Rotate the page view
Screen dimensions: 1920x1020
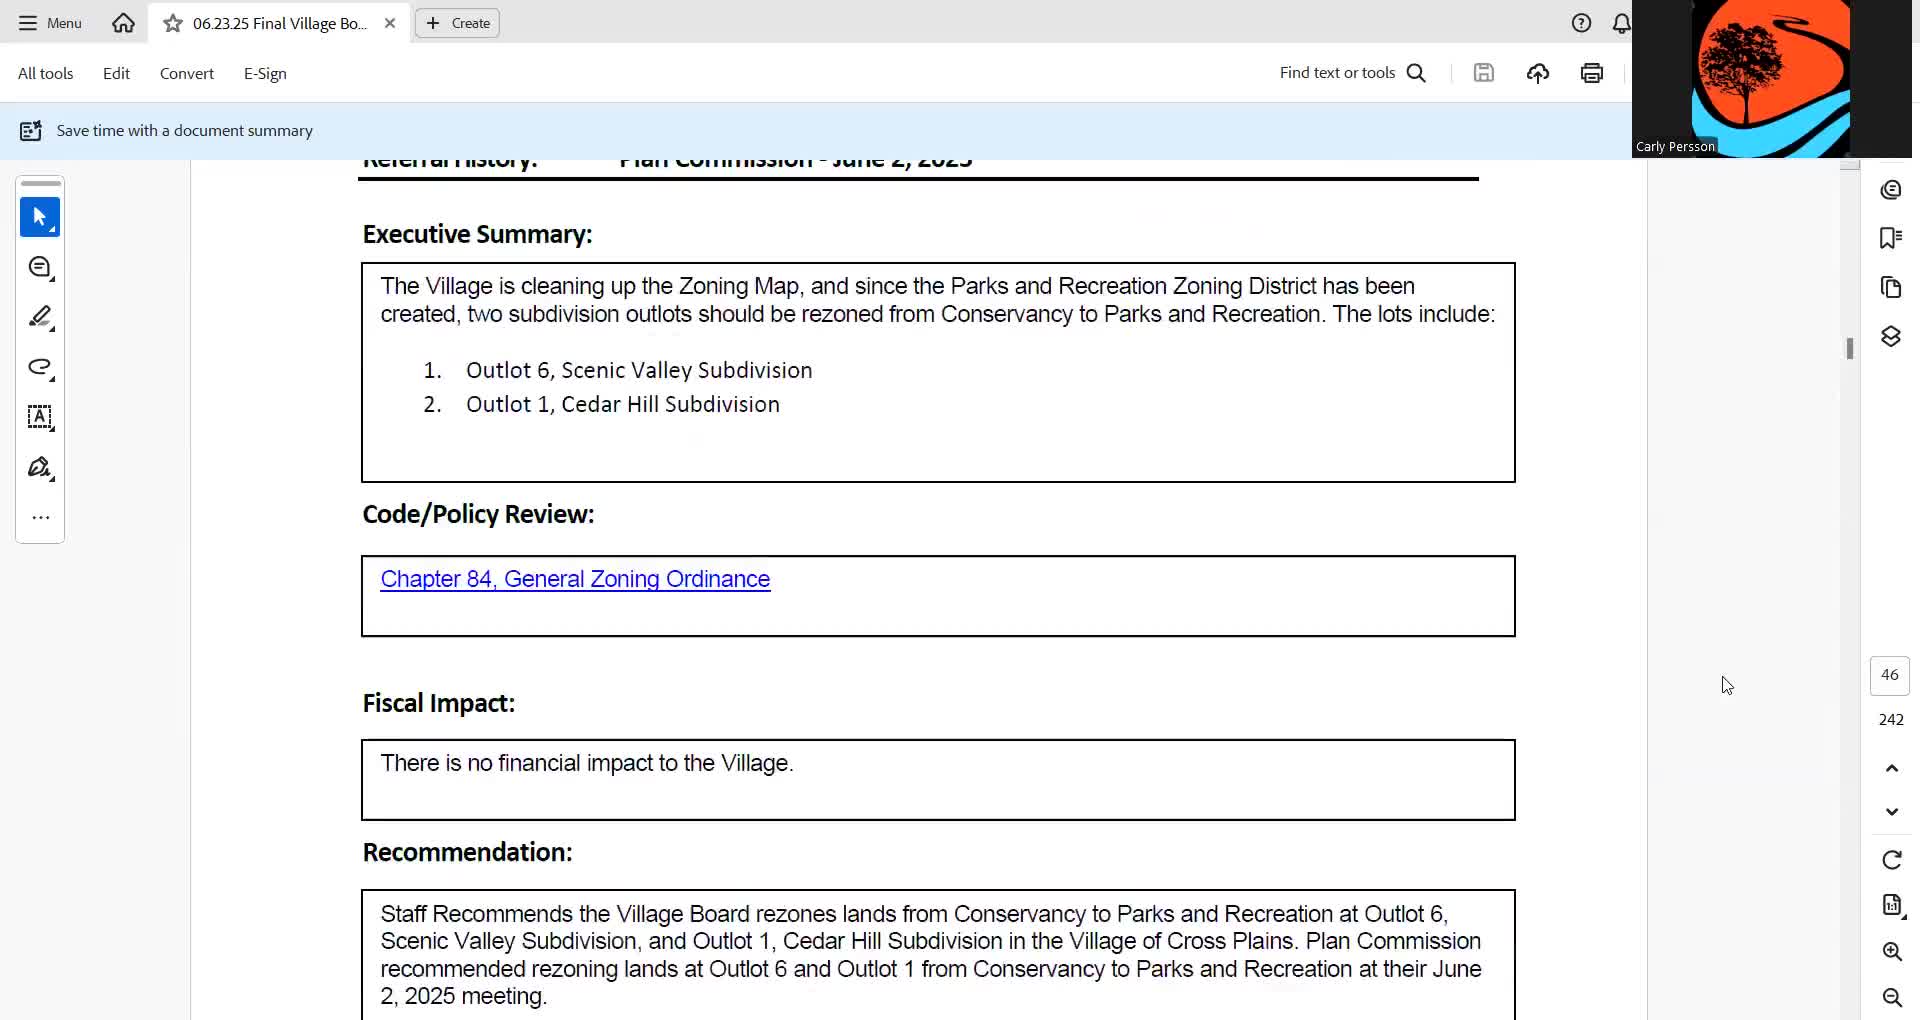pyautogui.click(x=1891, y=860)
